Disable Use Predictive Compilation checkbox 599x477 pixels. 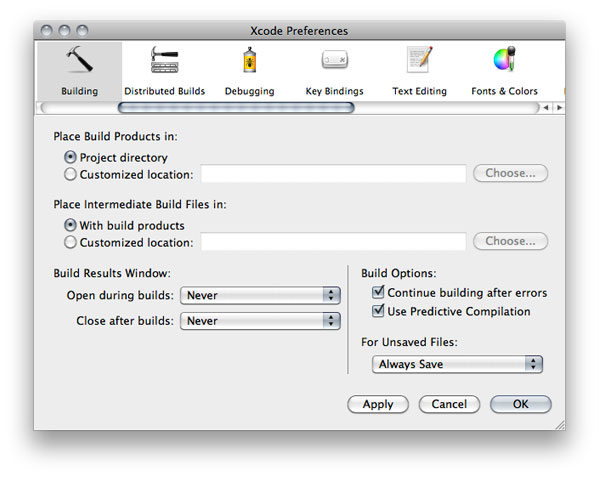coord(378,310)
